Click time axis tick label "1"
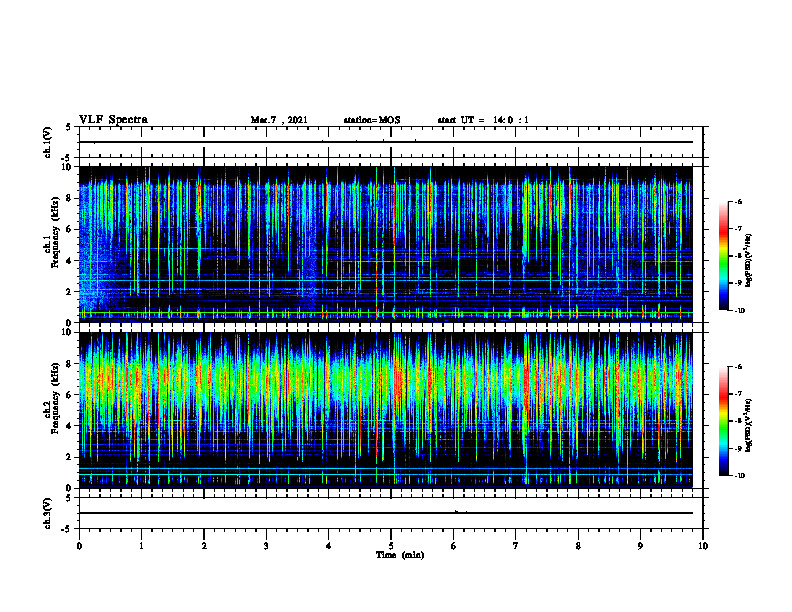 click(x=141, y=546)
